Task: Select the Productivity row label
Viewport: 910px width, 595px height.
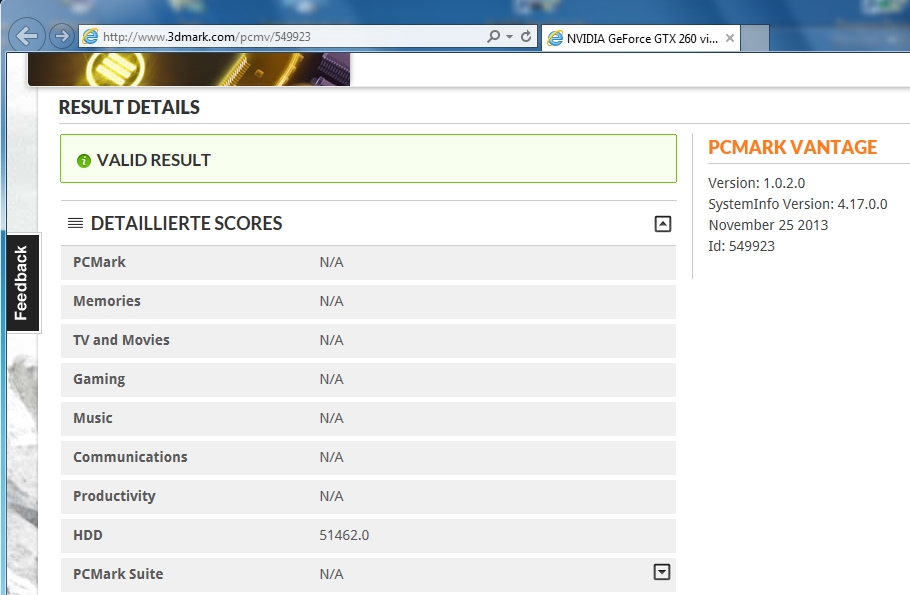Action: 114,496
